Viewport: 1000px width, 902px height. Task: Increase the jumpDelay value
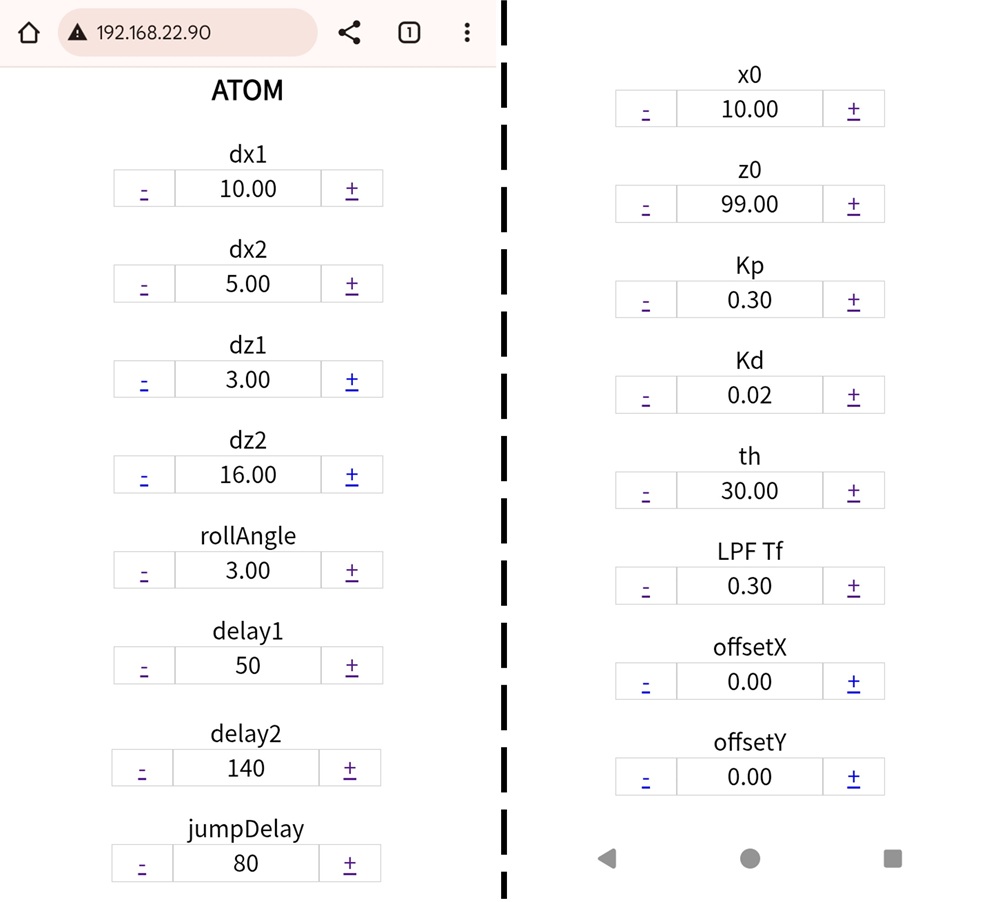(350, 864)
